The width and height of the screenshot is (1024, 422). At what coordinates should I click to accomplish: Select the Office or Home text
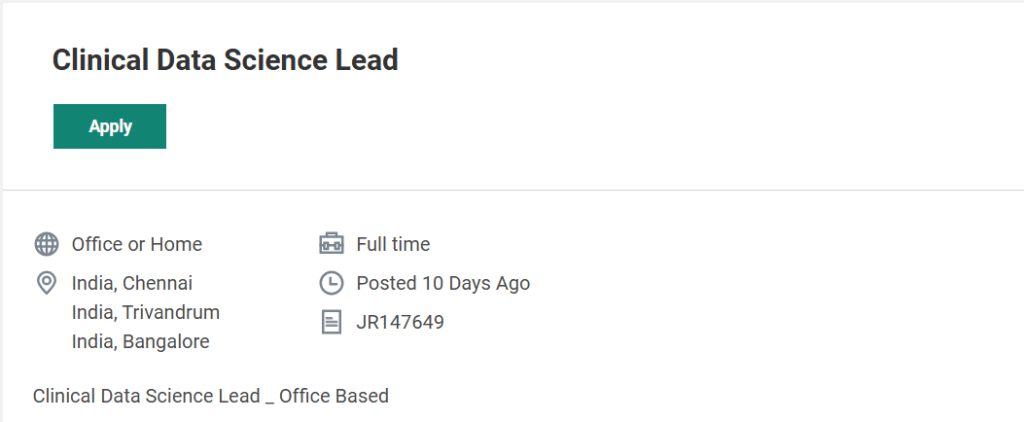pyautogui.click(x=137, y=244)
